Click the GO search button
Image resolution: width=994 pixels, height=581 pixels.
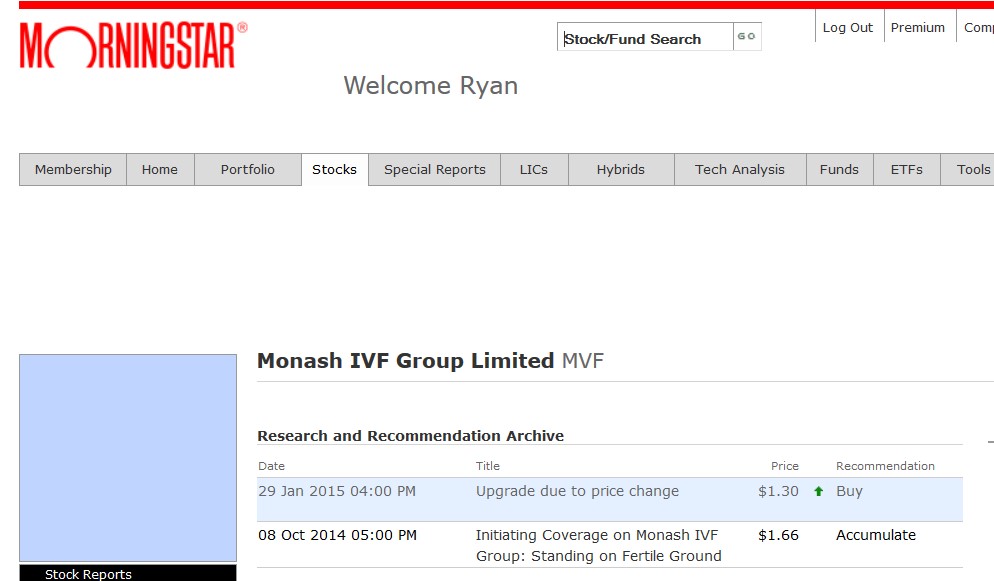(747, 37)
